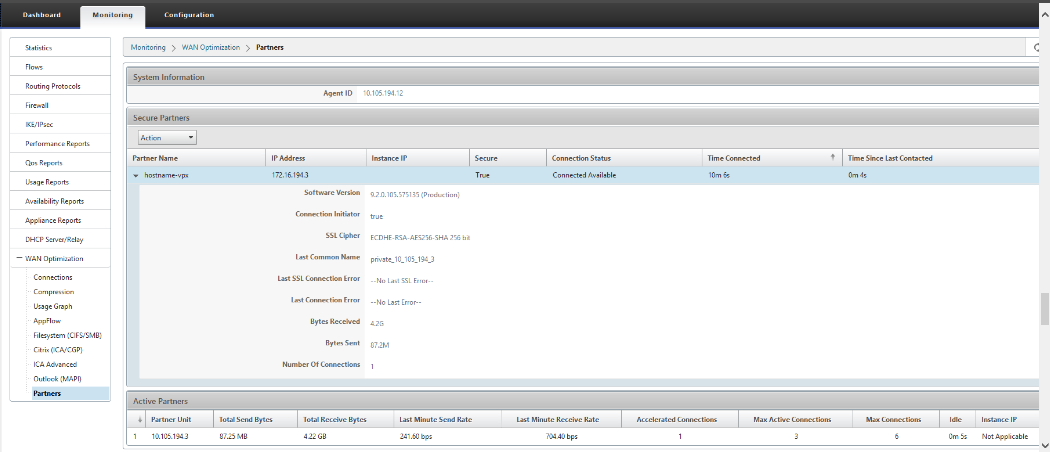Image resolution: width=1050 pixels, height=452 pixels.
Task: Select the Usage Graph item
Action: [x=53, y=306]
